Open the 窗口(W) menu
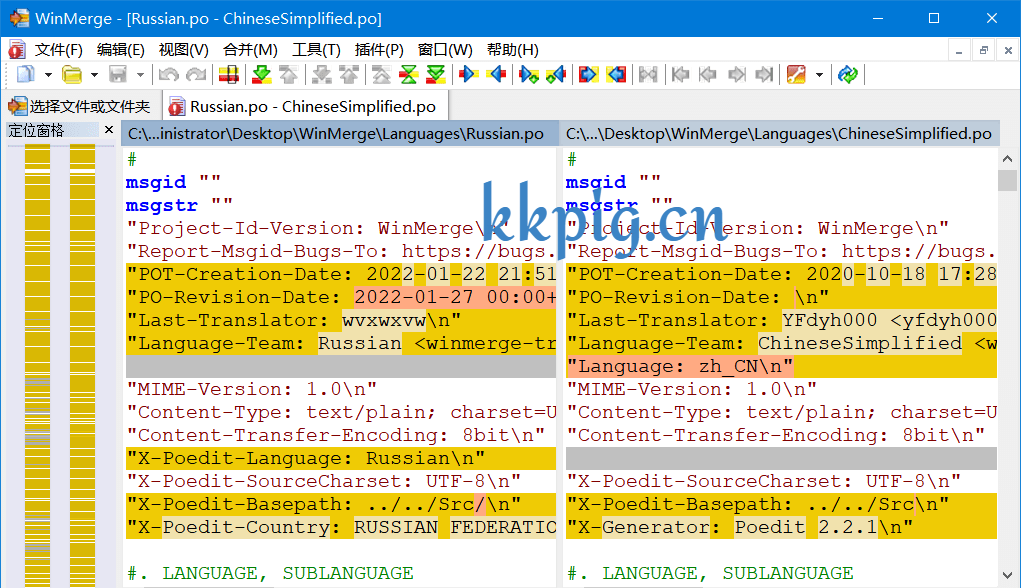The height and width of the screenshot is (588, 1021). pyautogui.click(x=445, y=50)
